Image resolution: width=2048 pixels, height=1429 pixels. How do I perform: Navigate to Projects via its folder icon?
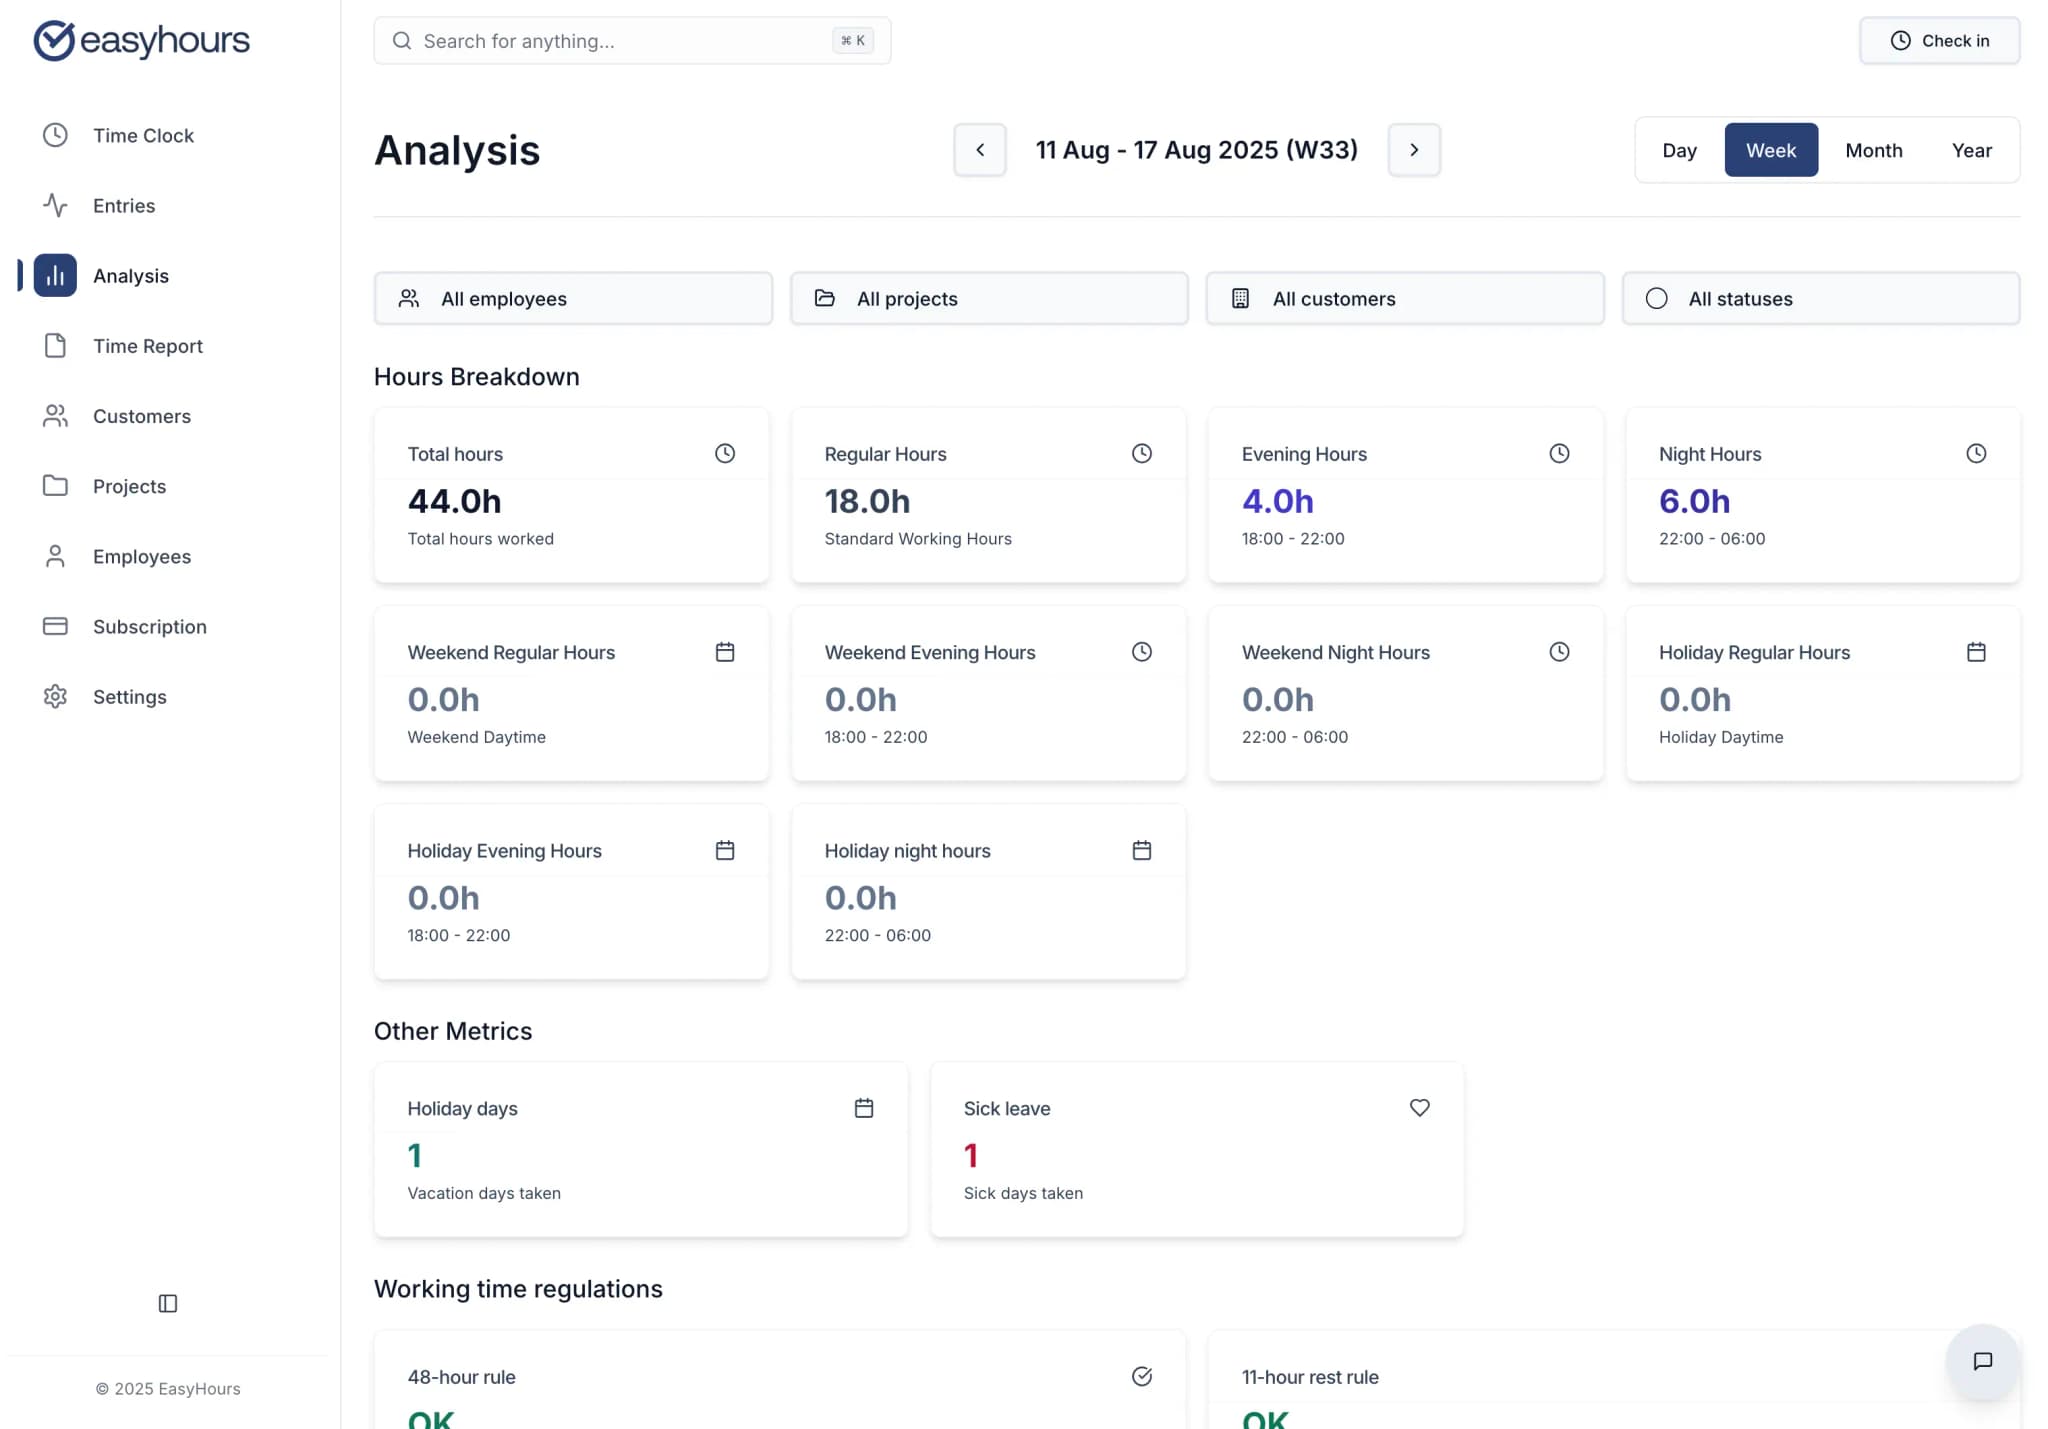click(x=55, y=486)
